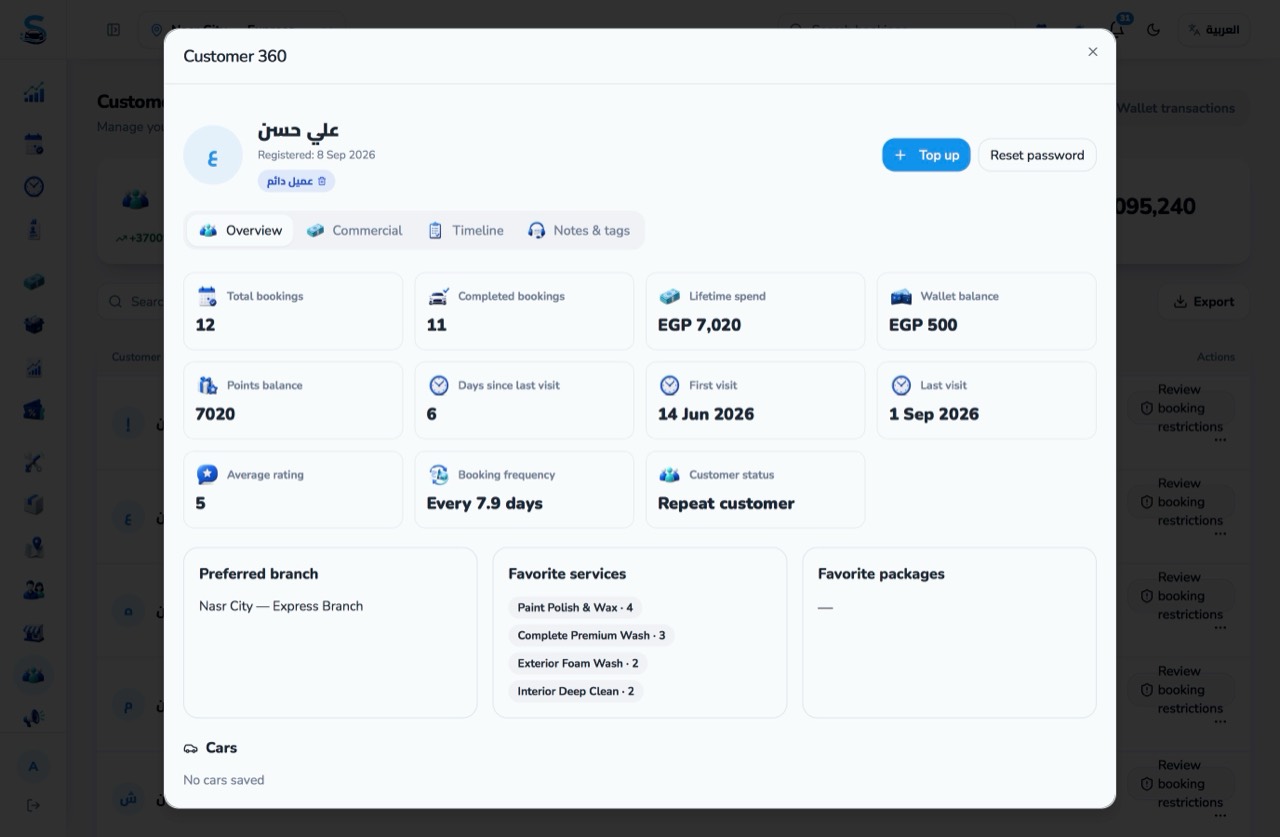
Task: Click the Points balance value 7020
Action: (x=215, y=414)
